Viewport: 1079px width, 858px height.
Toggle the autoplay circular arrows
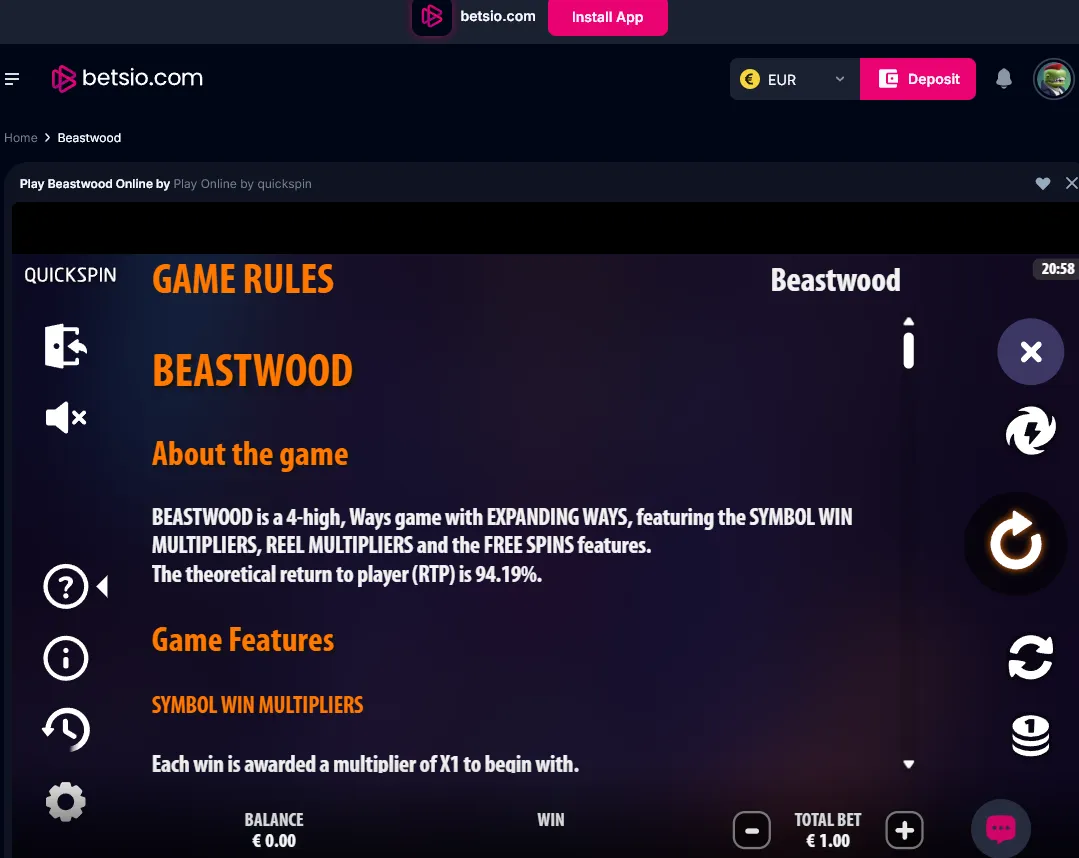(1031, 657)
